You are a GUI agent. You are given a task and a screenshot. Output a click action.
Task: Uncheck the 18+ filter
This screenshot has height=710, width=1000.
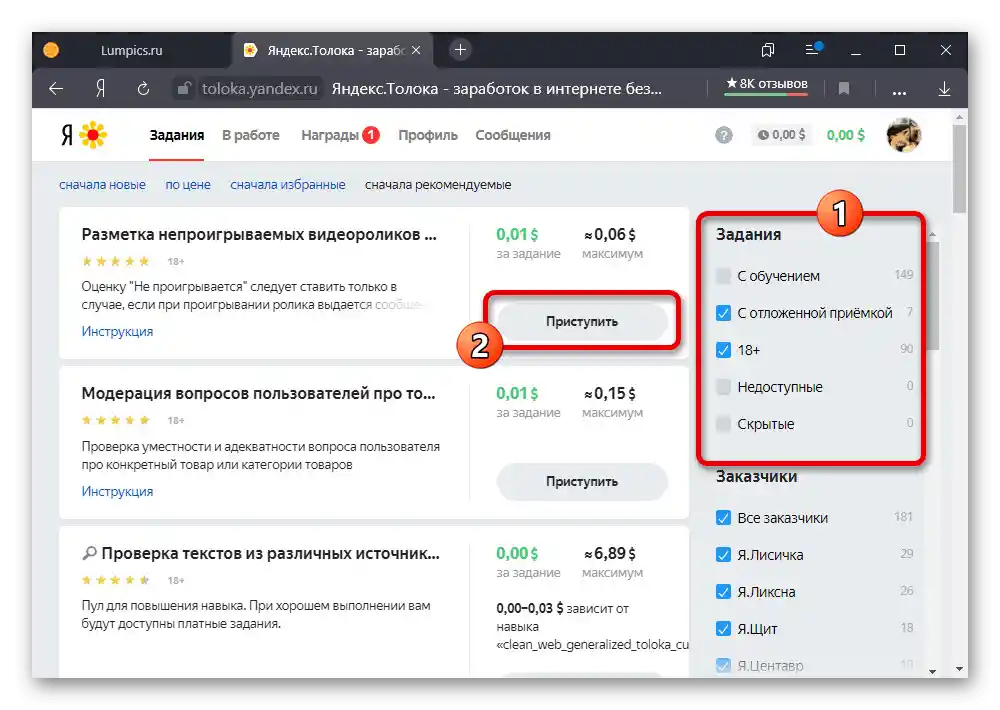pyautogui.click(x=722, y=349)
